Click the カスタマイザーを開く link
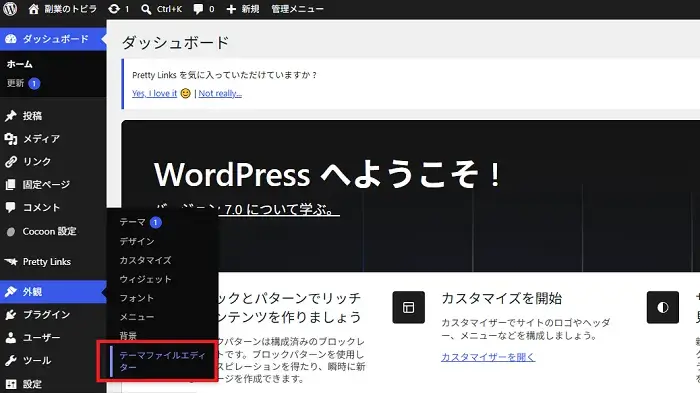 point(488,357)
